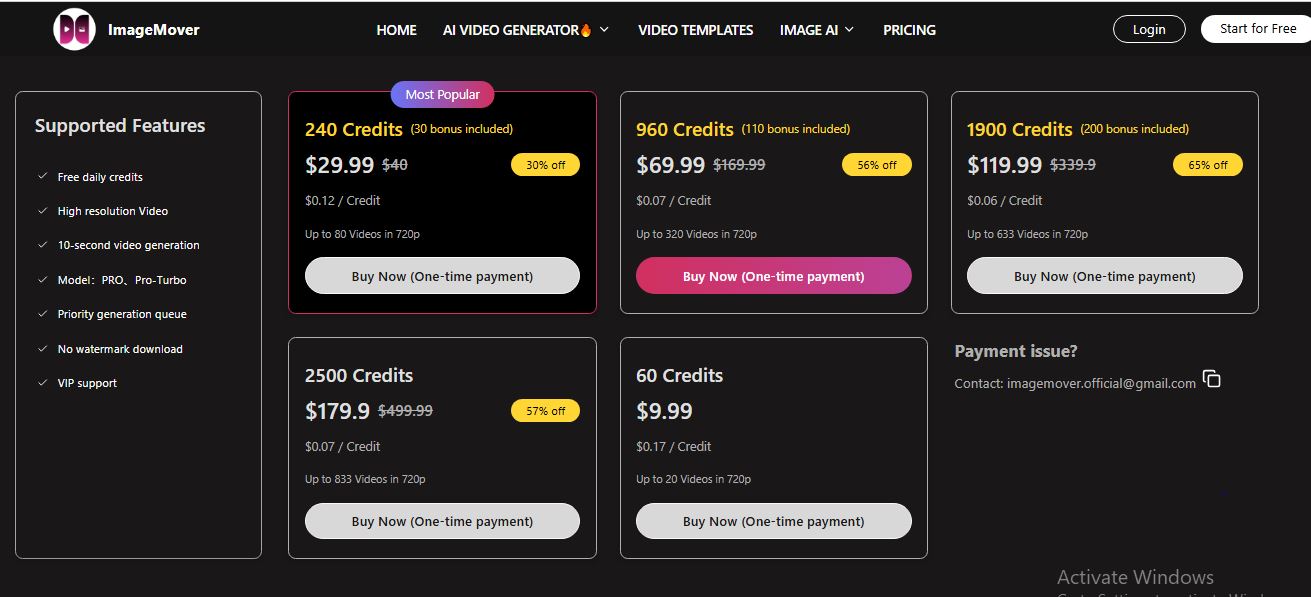Image resolution: width=1311 pixels, height=597 pixels.
Task: Expand the Image AI dropdown chevron
Action: pos(850,30)
